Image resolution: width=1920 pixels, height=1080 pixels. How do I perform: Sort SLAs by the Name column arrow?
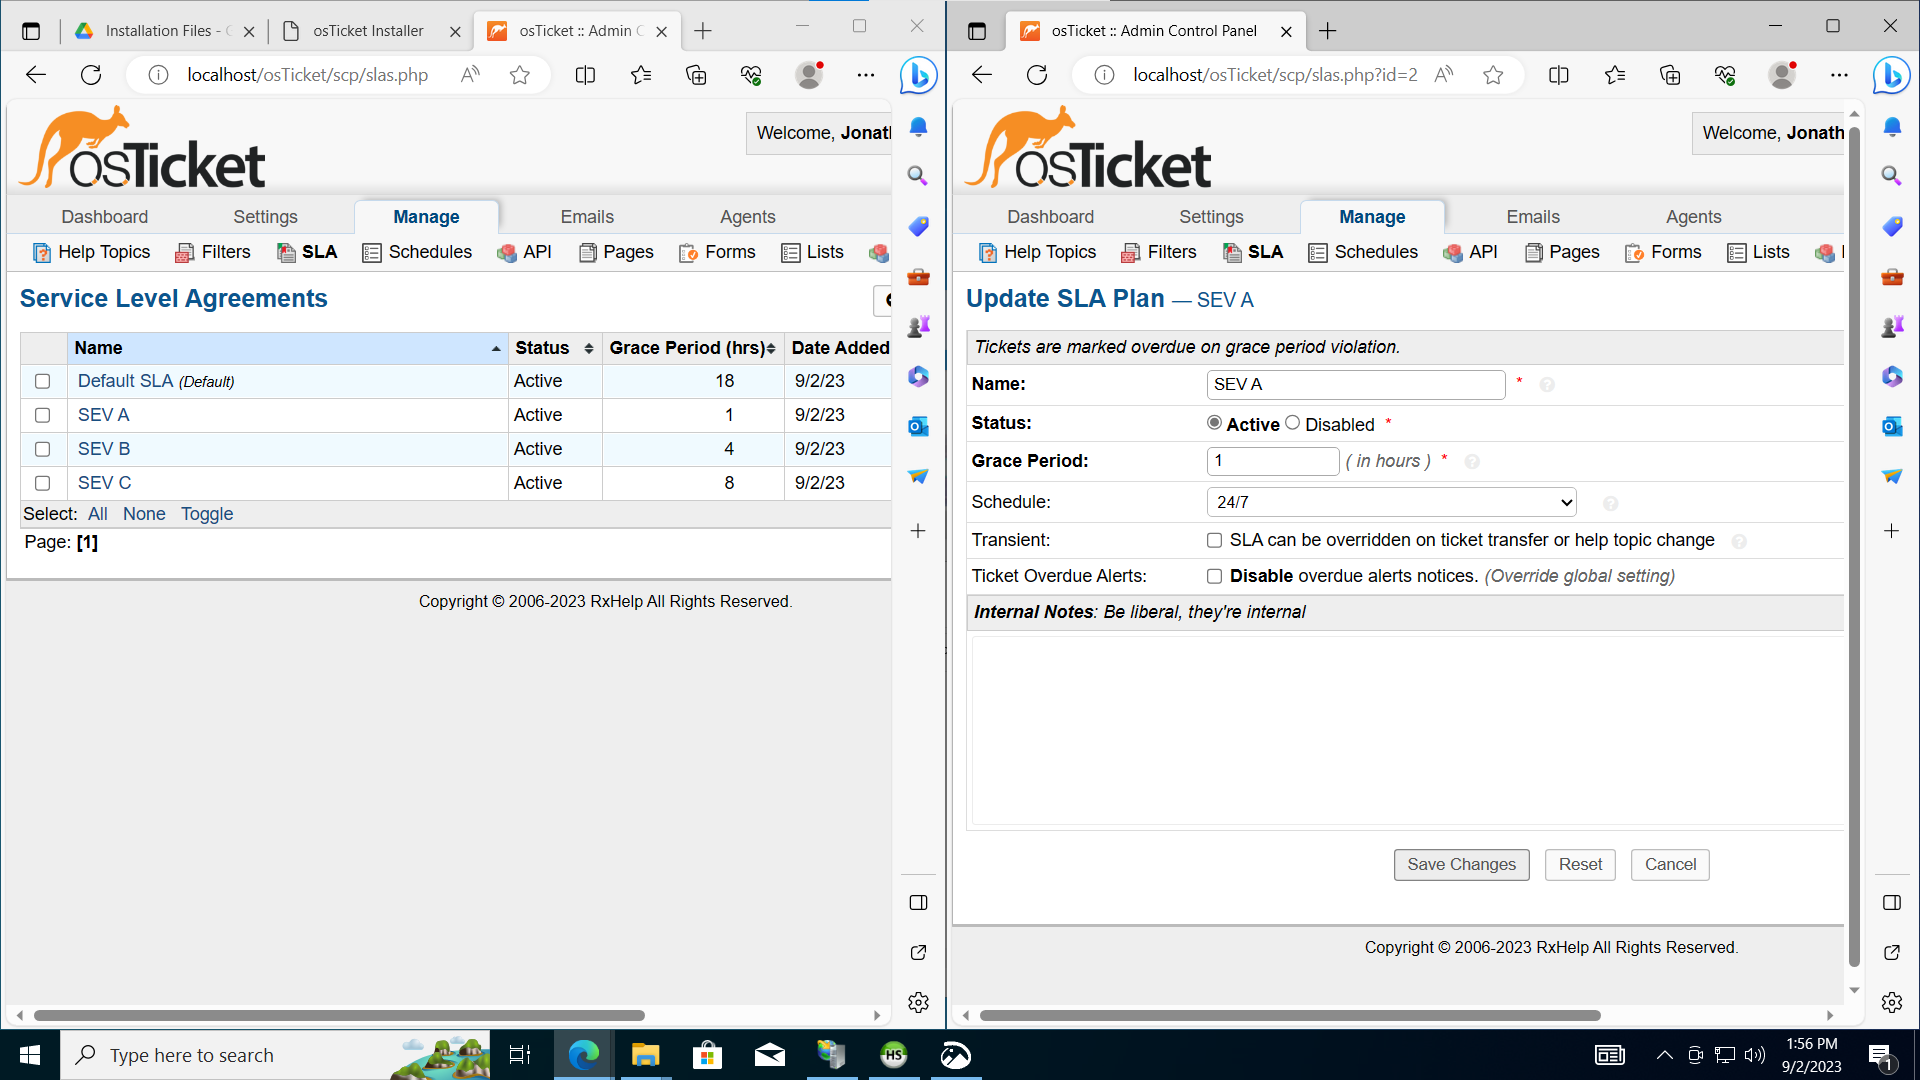pyautogui.click(x=495, y=349)
